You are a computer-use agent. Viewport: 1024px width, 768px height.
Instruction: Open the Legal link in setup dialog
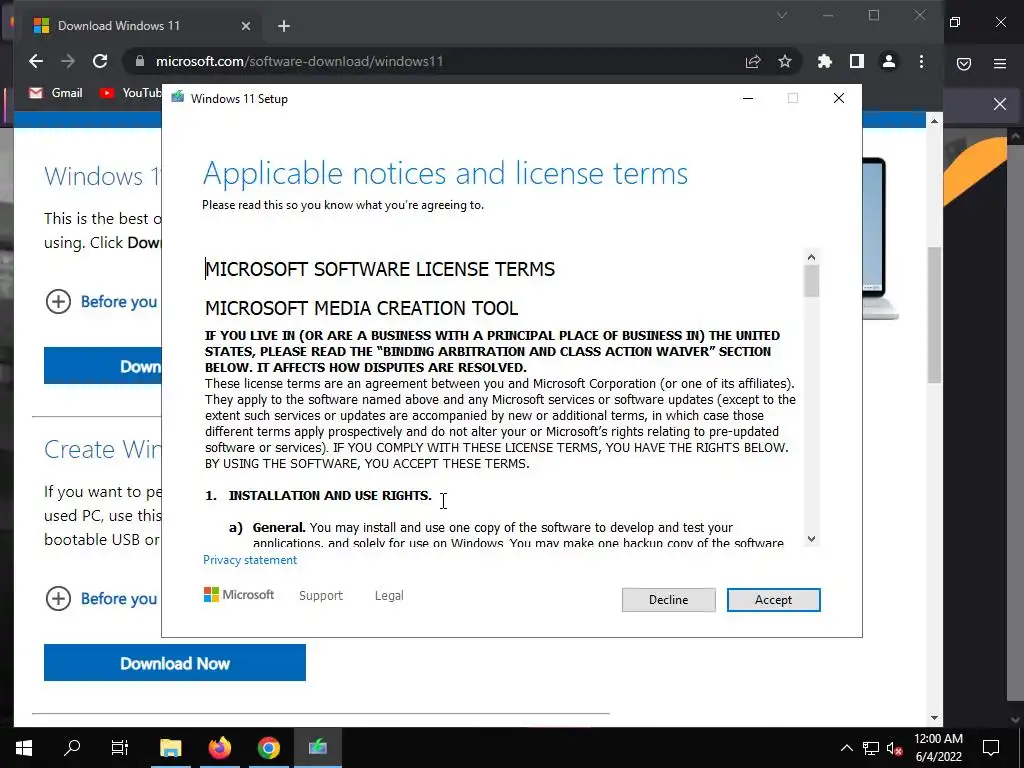389,596
